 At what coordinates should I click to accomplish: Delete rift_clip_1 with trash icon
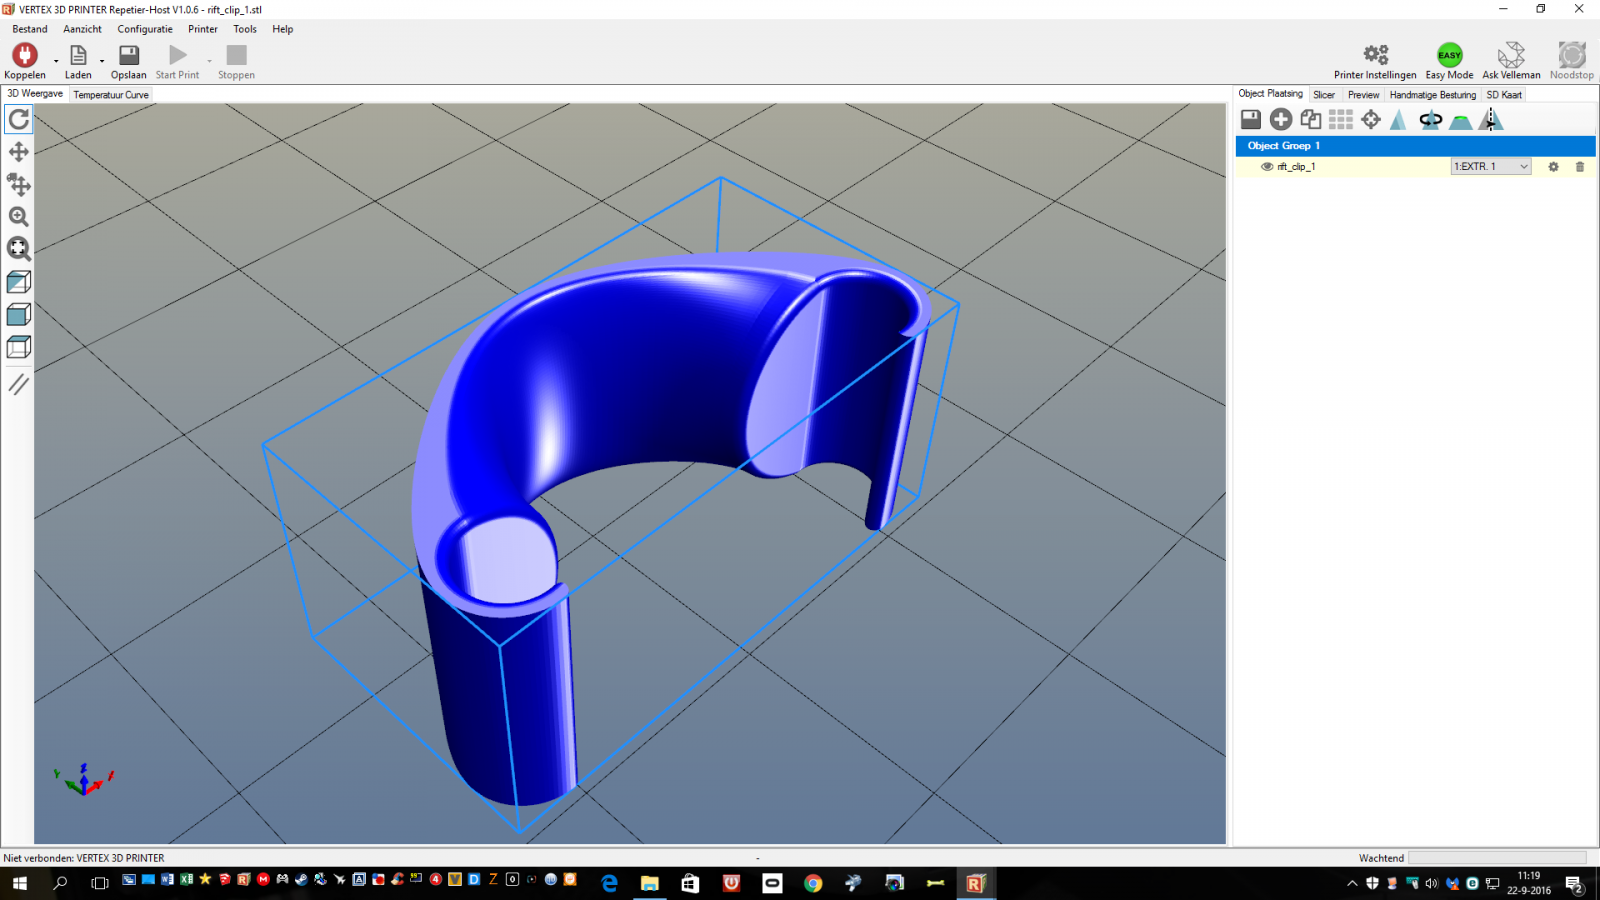(1580, 167)
